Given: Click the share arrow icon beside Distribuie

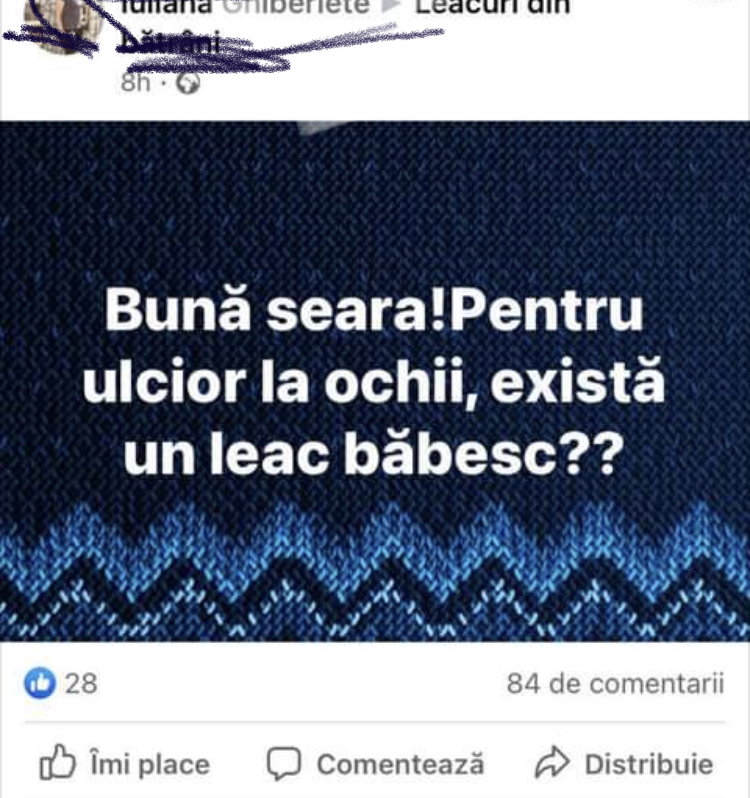Looking at the screenshot, I should tap(552, 762).
